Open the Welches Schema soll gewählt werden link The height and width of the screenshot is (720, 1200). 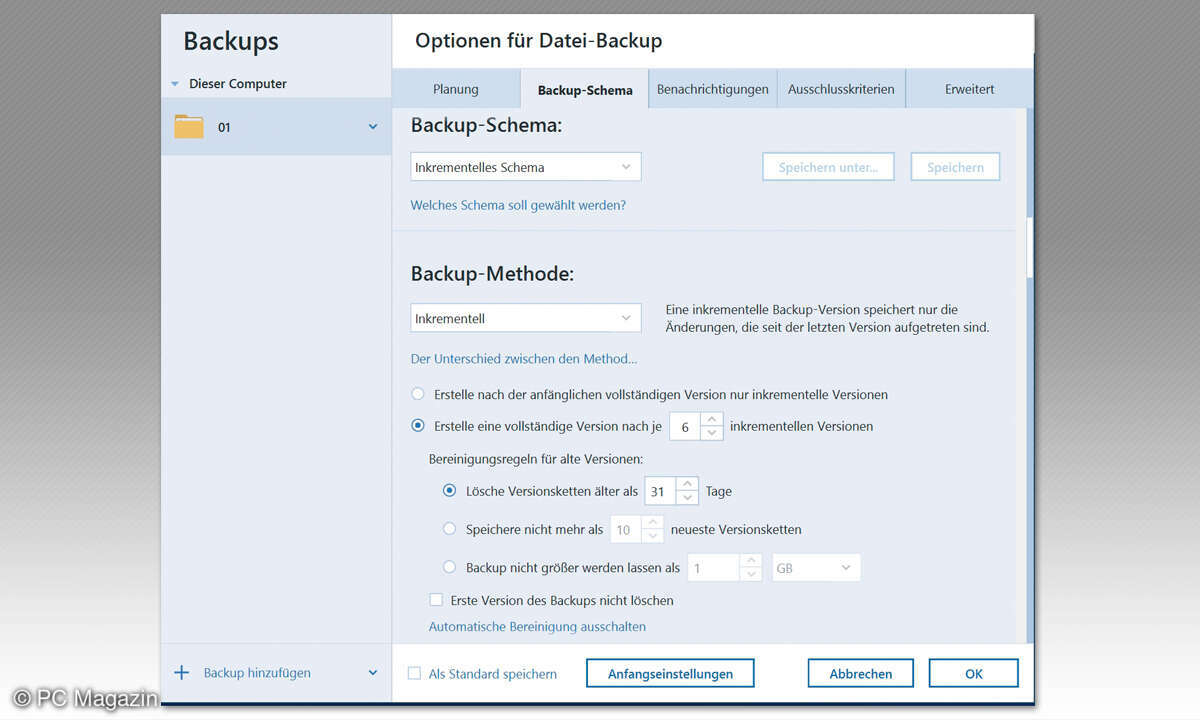[x=518, y=205]
